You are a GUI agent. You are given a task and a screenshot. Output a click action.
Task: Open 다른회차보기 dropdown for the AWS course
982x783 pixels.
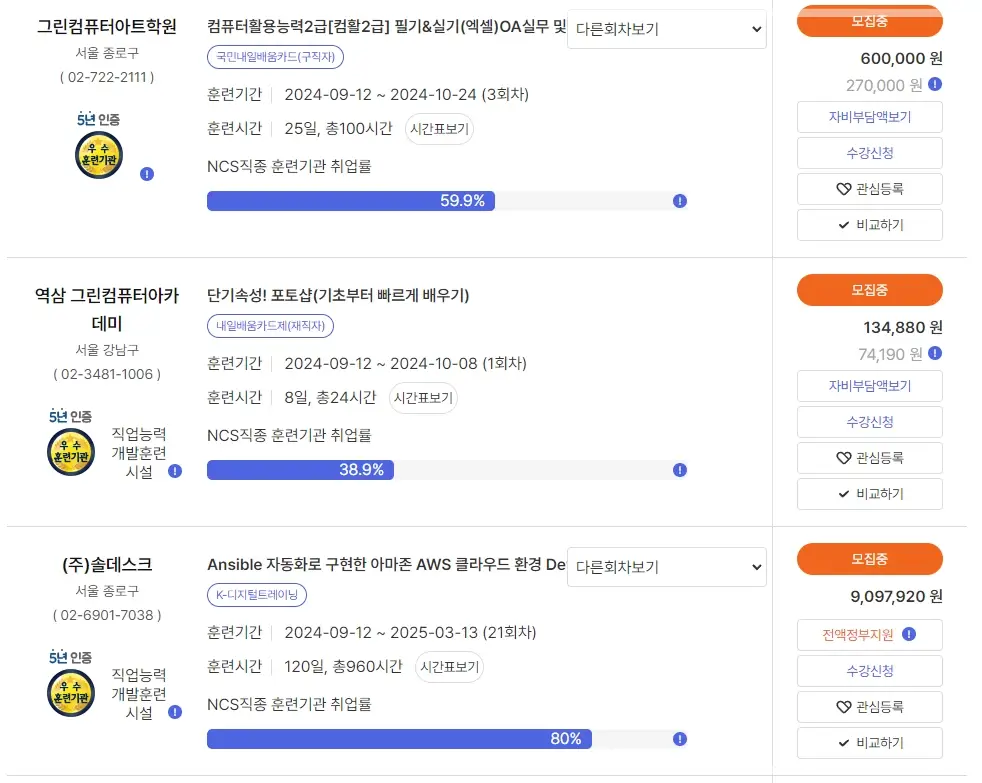tap(666, 567)
